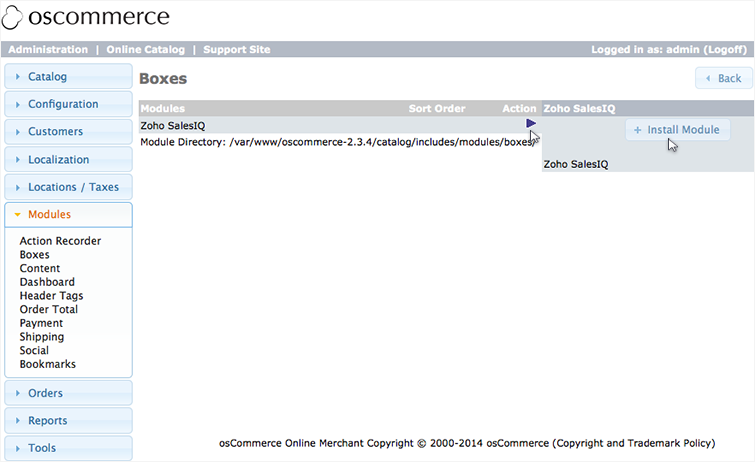Click the Module Directory path text
Image resolution: width=755 pixels, height=462 pixels.
click(x=338, y=142)
